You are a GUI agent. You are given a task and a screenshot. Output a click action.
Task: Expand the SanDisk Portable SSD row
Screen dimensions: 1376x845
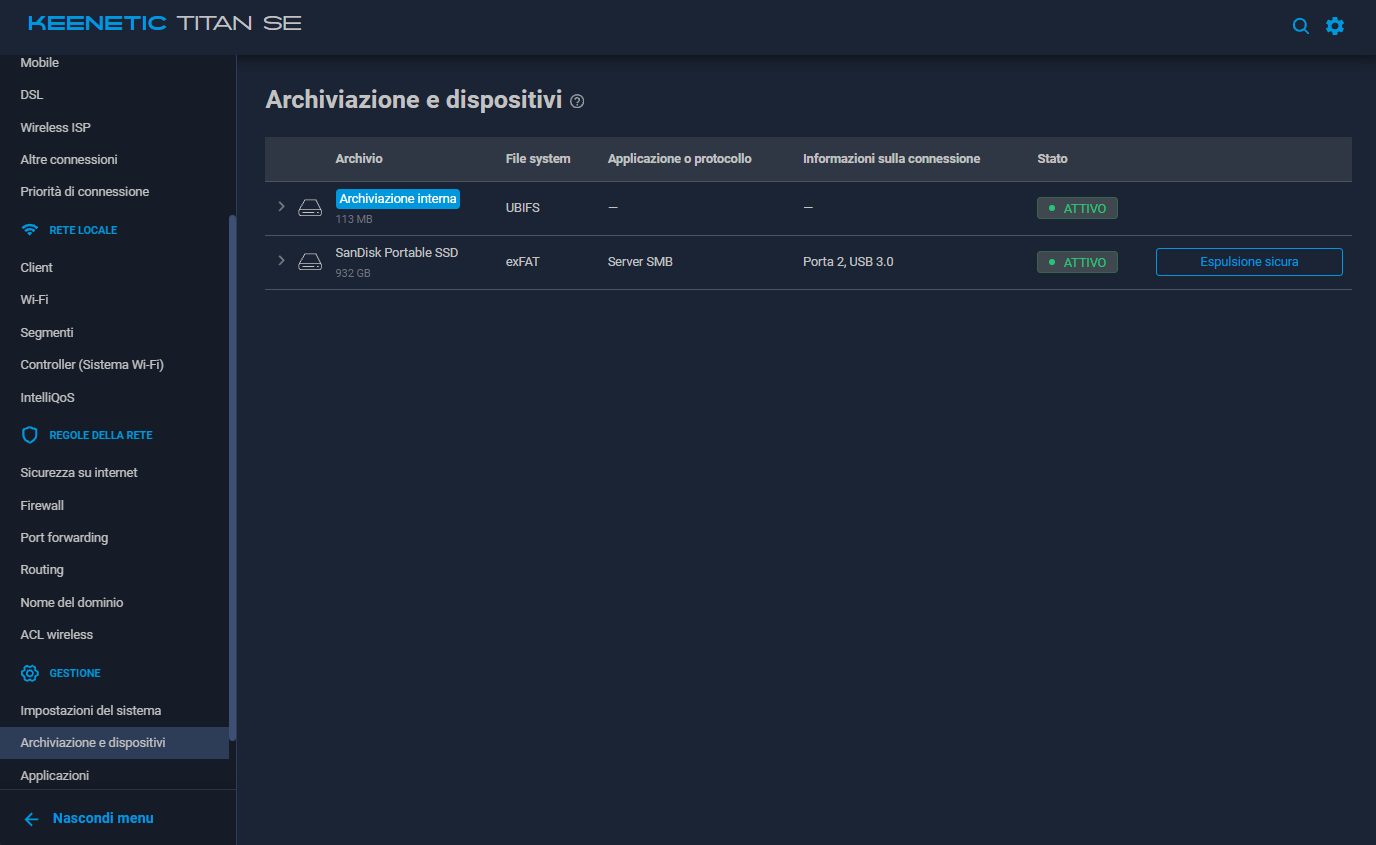pyautogui.click(x=281, y=260)
